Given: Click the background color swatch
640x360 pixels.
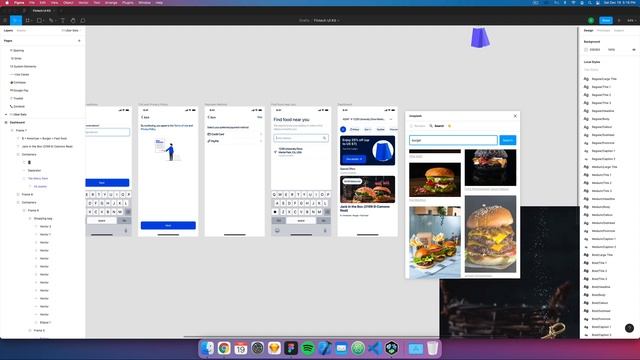Looking at the screenshot, I should click(586, 50).
